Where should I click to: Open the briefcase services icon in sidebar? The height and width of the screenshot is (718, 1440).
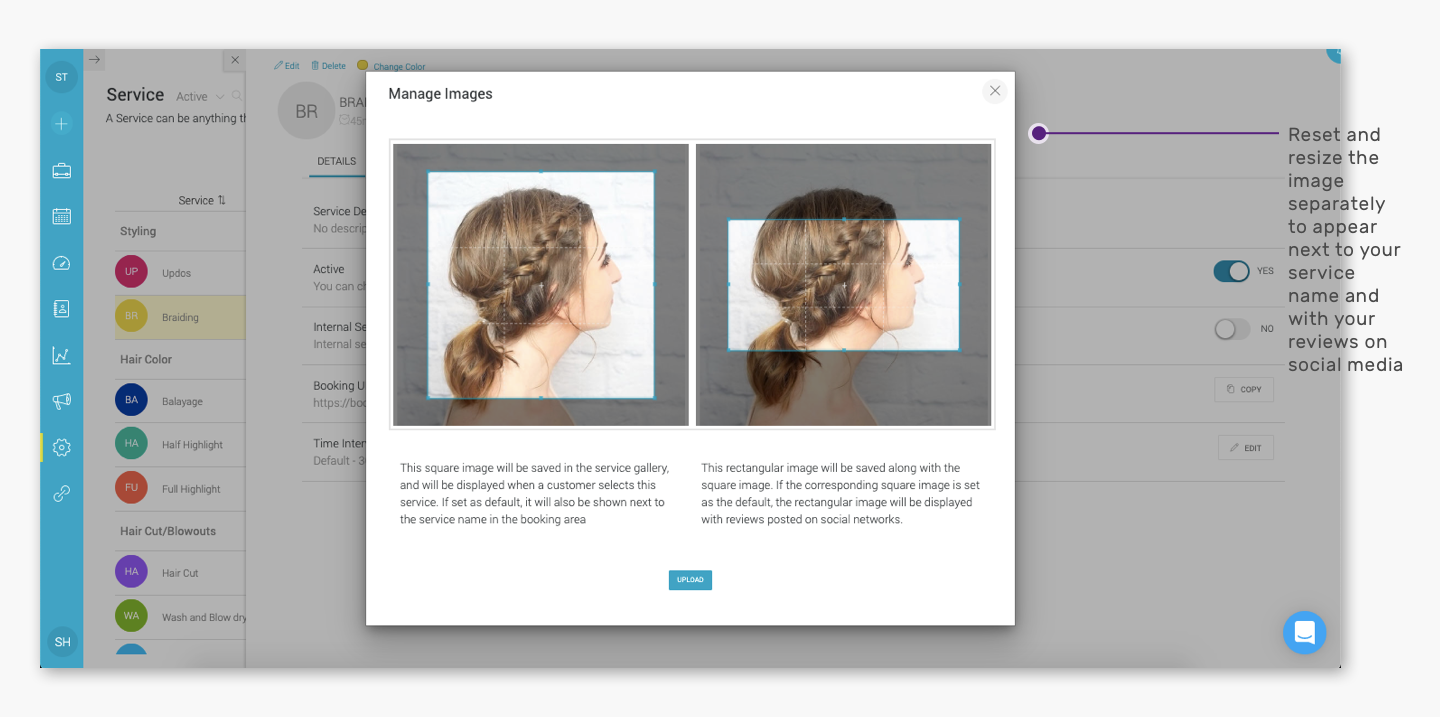coord(62,171)
